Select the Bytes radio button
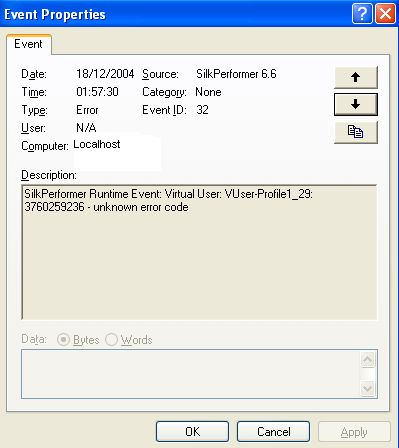 click(63, 340)
